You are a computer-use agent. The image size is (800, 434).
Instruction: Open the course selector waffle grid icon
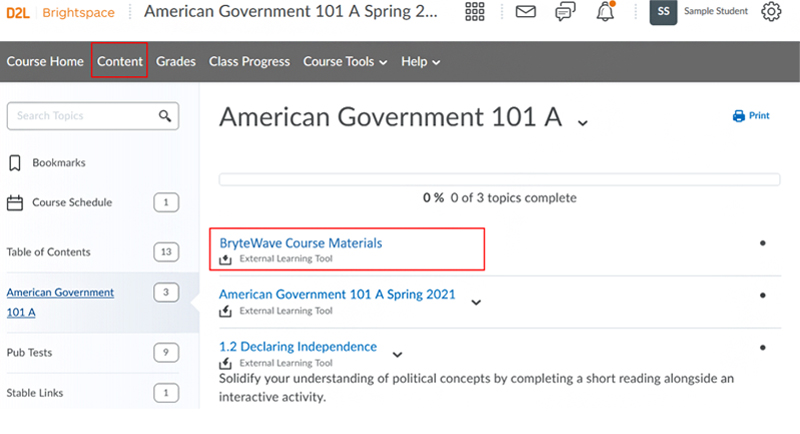tap(474, 11)
